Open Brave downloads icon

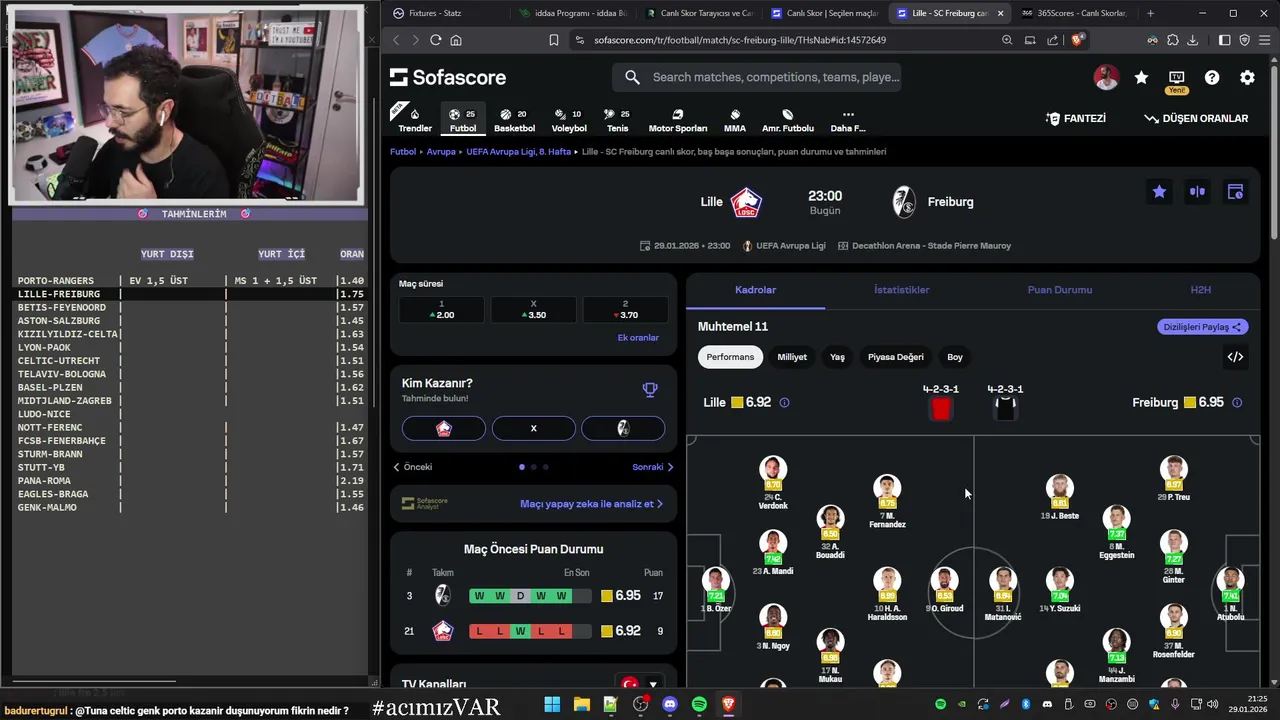(1193, 40)
